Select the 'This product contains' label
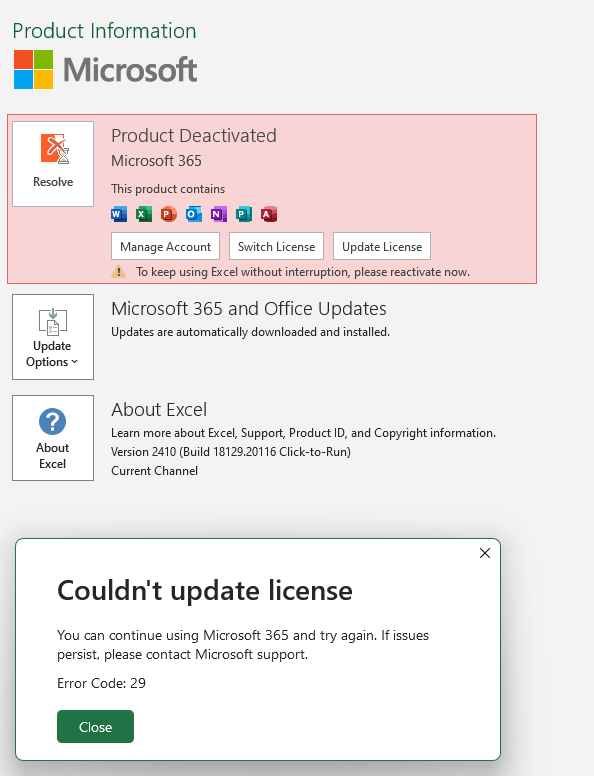The width and height of the screenshot is (594, 776). pyautogui.click(x=168, y=189)
